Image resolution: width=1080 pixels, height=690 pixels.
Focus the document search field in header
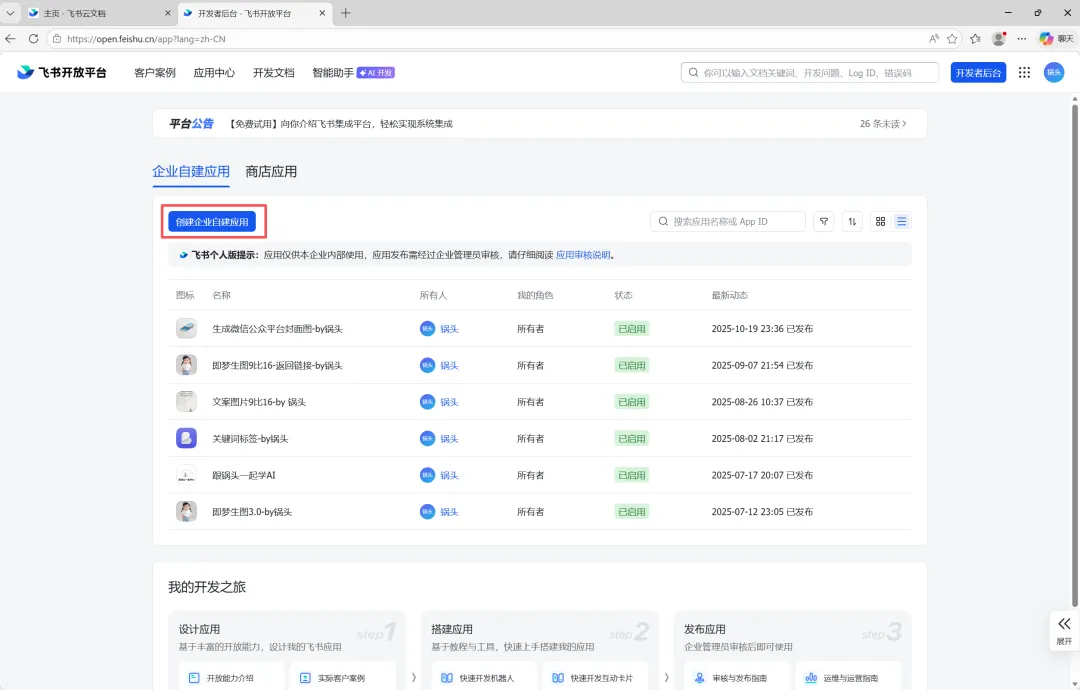point(809,72)
